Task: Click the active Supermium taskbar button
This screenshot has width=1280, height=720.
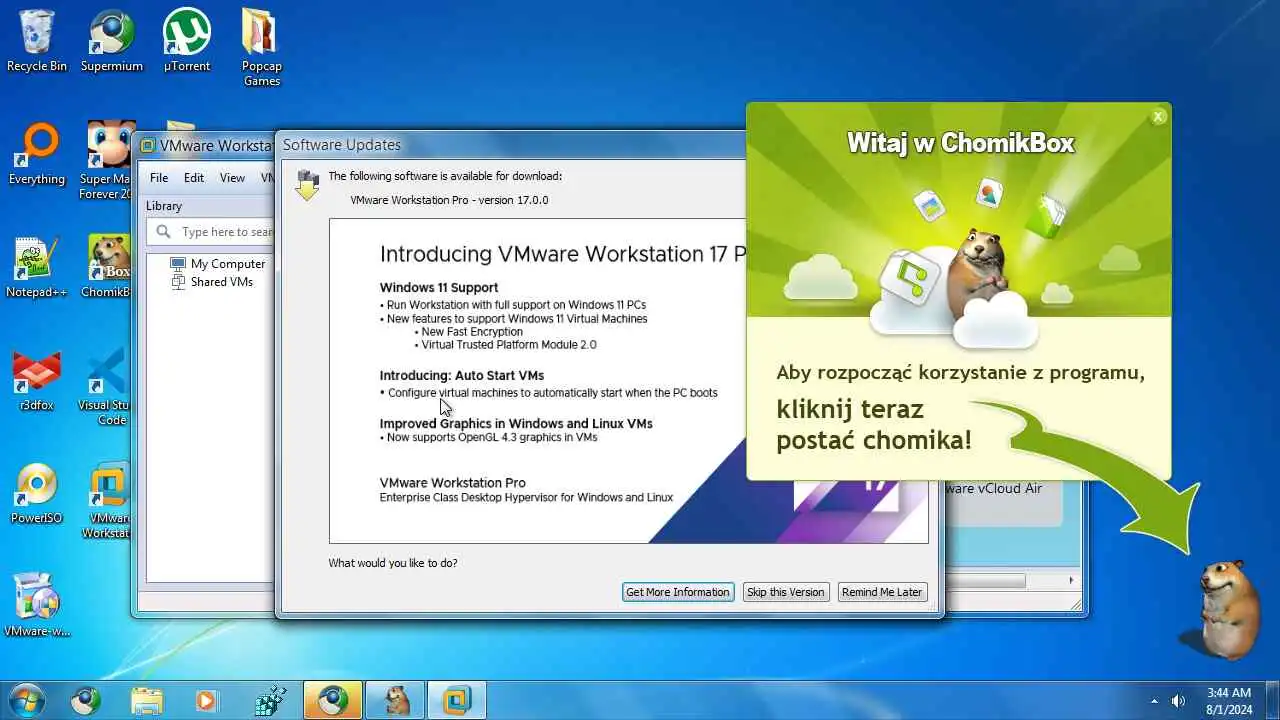Action: click(x=333, y=700)
